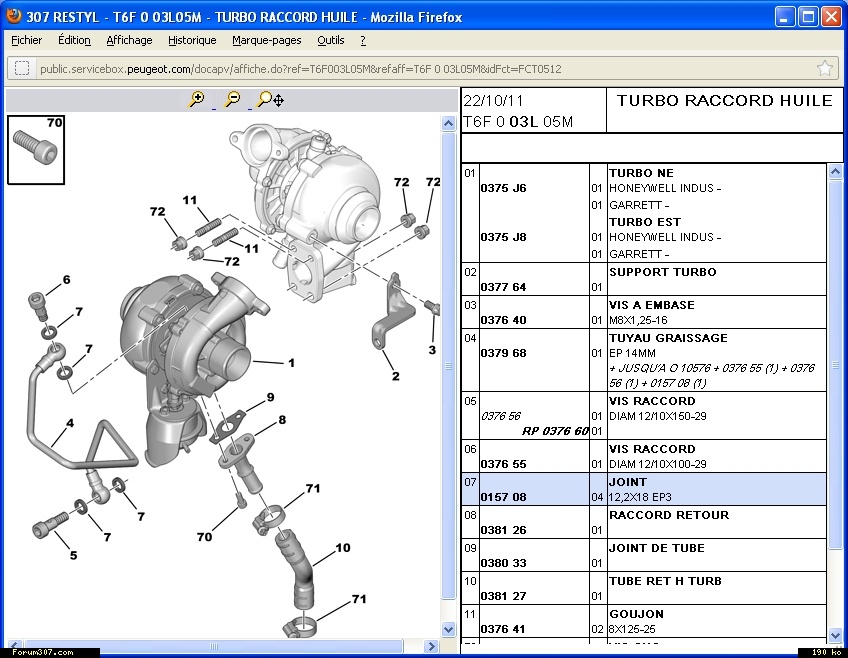Open the Marque-pages menu
Image resolution: width=848 pixels, height=658 pixels.
tap(266, 41)
